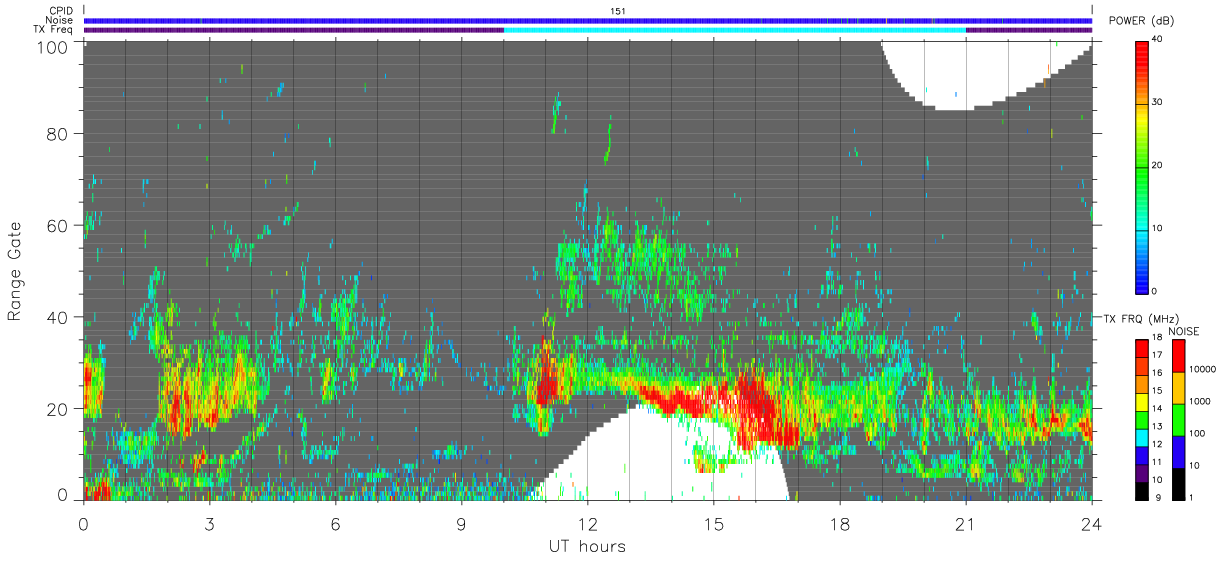Click the NOISE legend title
1228x567 pixels.
point(1184,331)
